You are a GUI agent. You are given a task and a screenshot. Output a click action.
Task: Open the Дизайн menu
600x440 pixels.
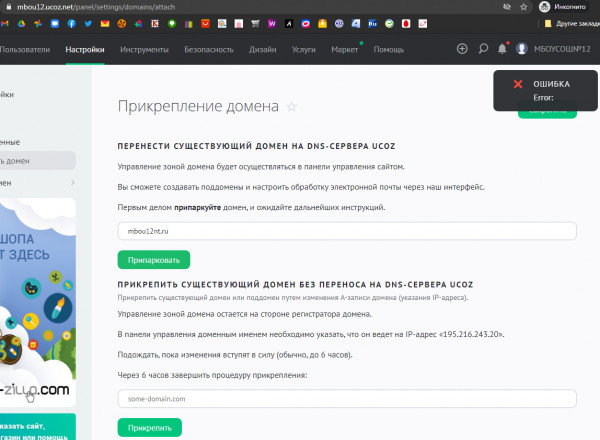[x=262, y=49]
